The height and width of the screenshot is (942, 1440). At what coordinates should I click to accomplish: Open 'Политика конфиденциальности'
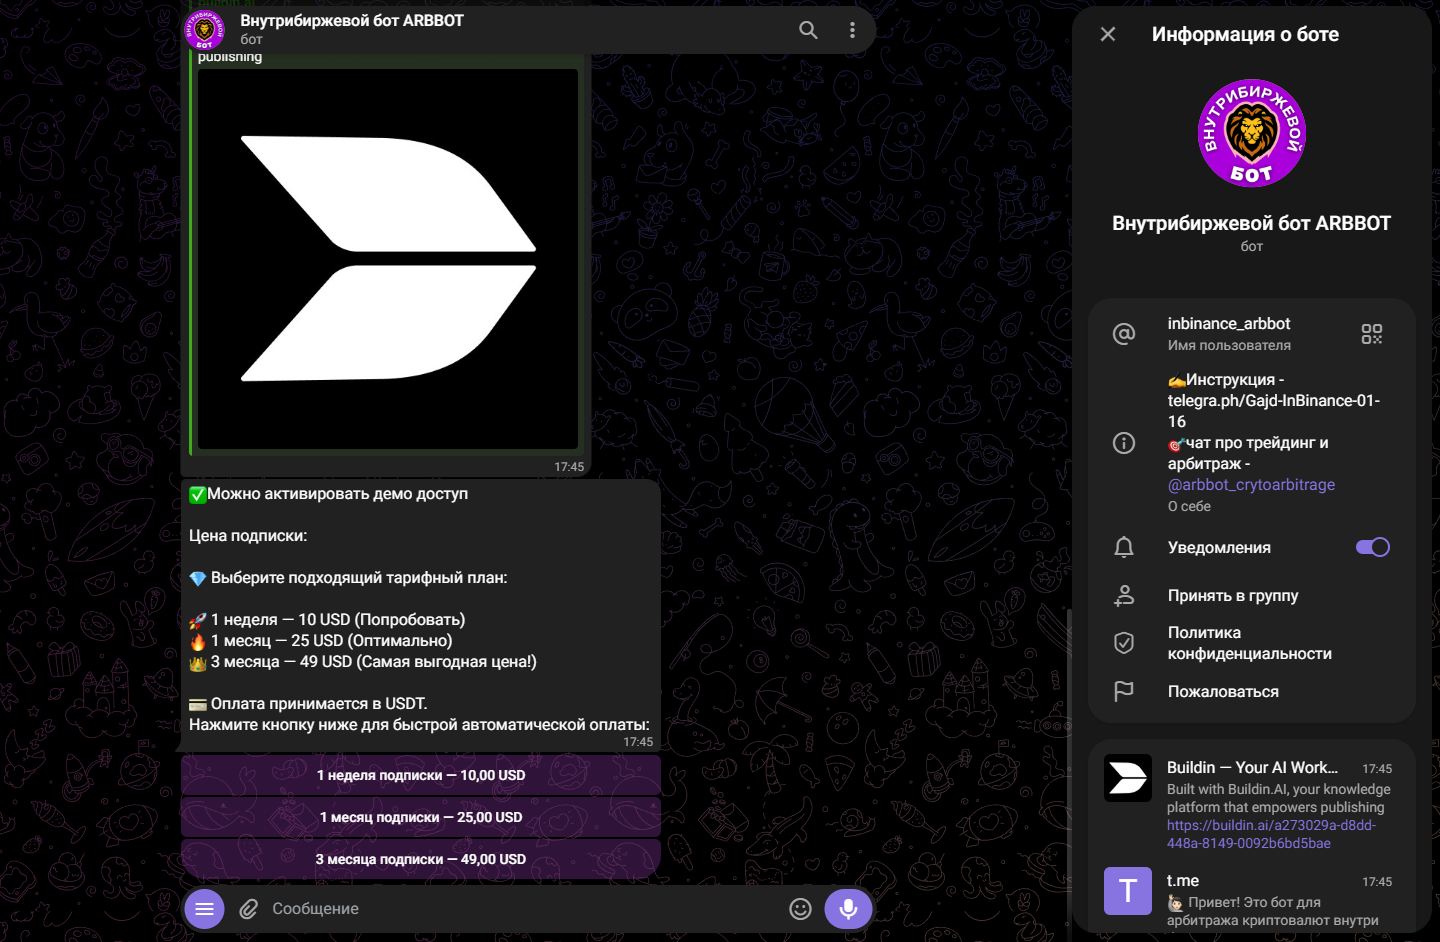pos(1252,643)
